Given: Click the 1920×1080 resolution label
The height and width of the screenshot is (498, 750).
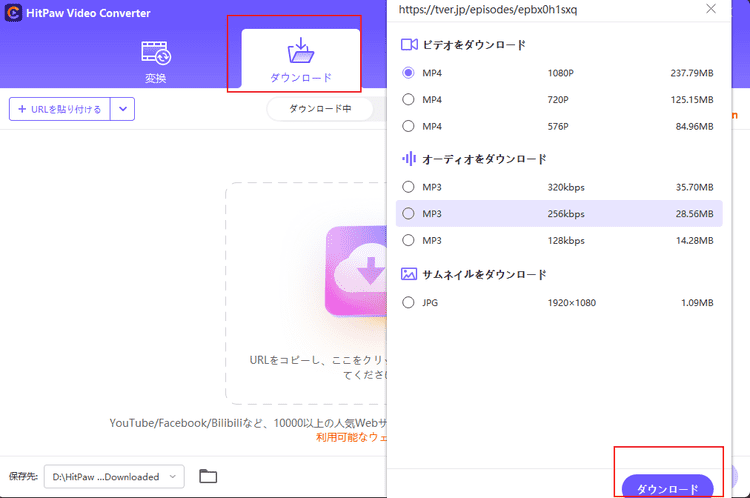Looking at the screenshot, I should point(572,302).
